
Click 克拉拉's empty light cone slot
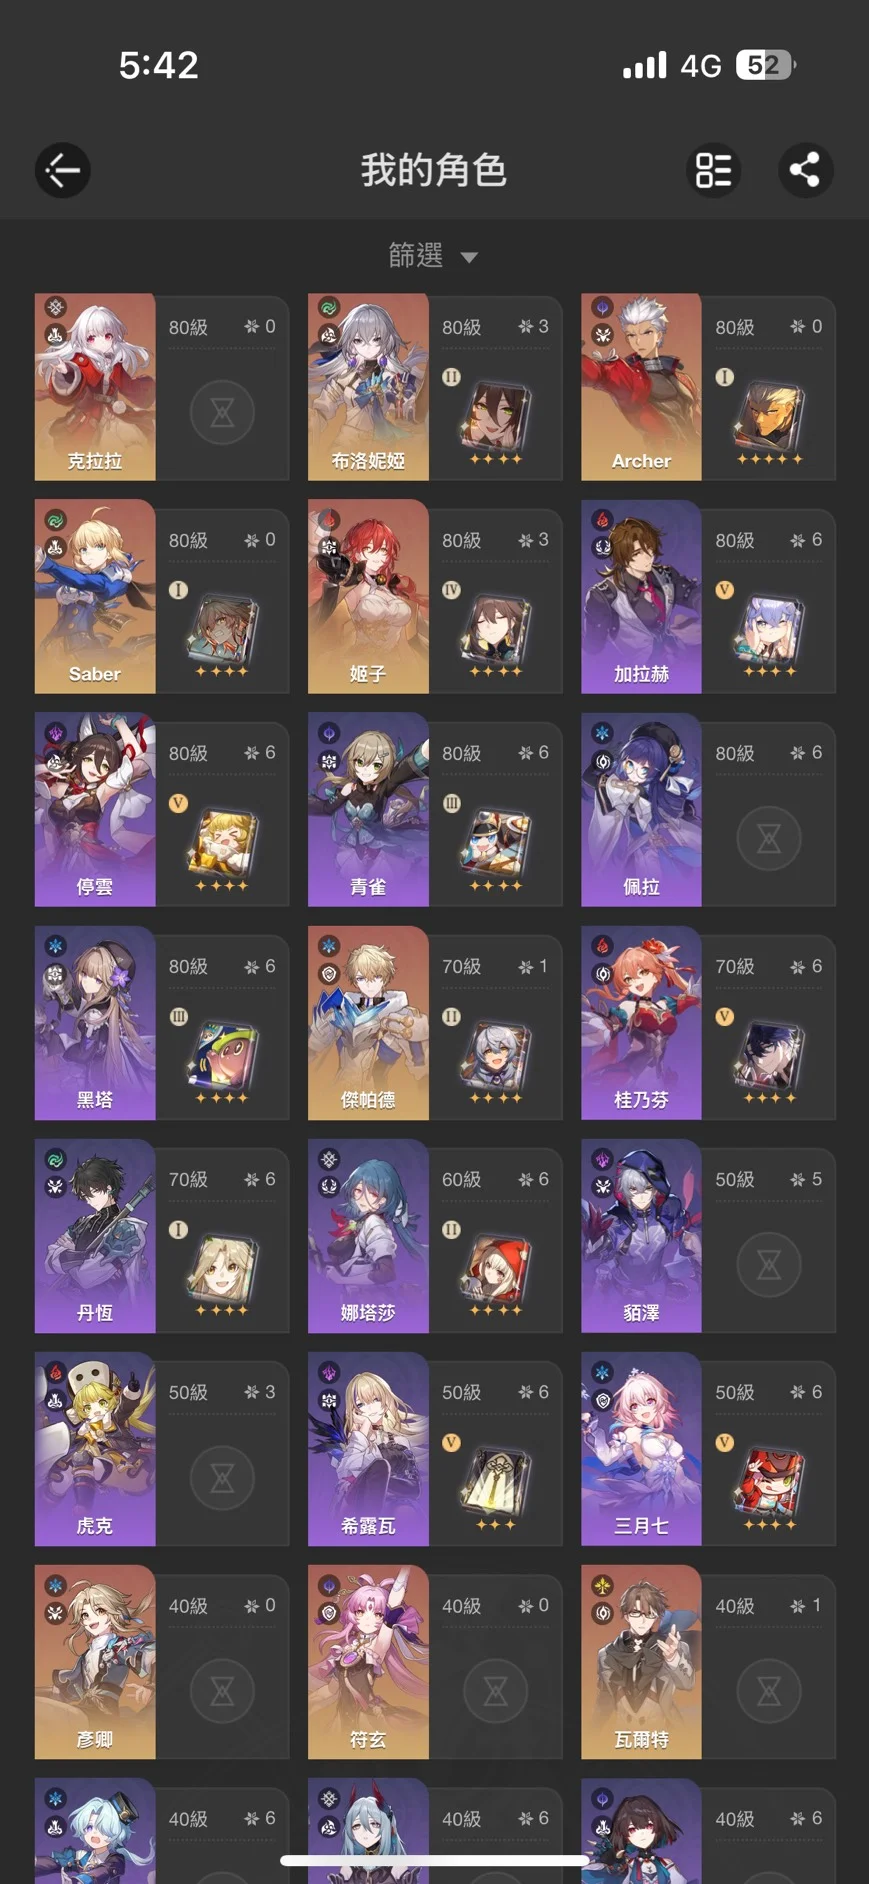[222, 412]
